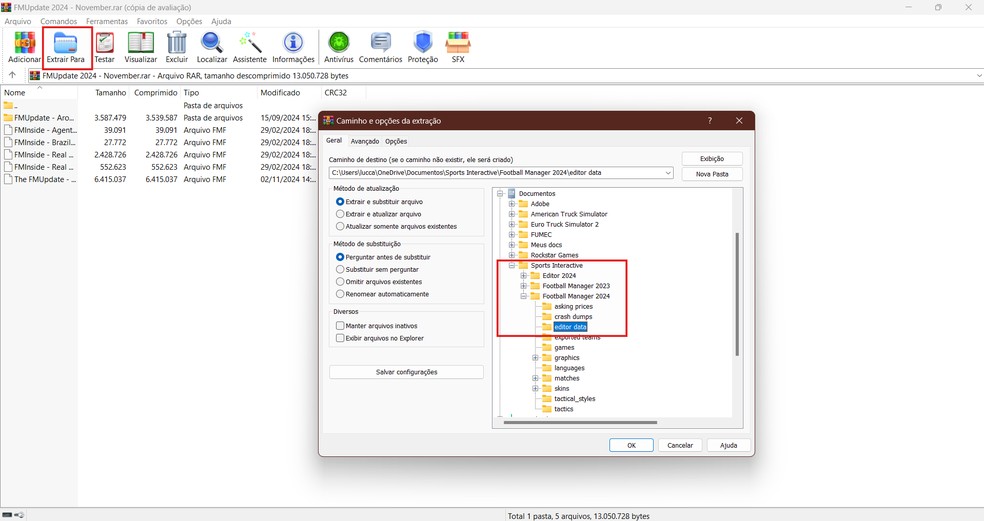Screen dimensions: 984x521
Task: Click the SFX toolbar icon
Action: (x=460, y=46)
